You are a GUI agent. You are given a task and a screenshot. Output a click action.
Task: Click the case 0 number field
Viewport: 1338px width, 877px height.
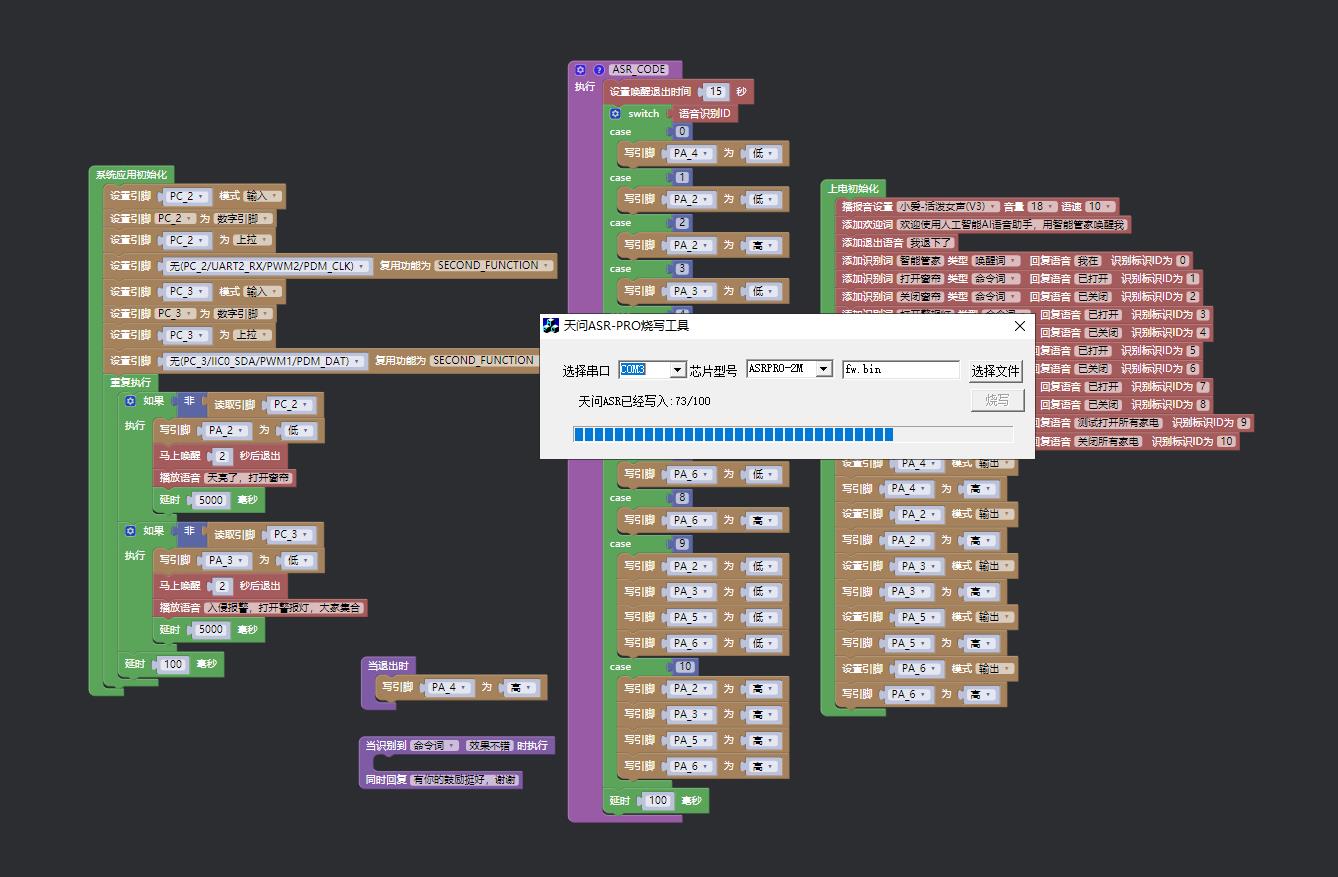point(683,132)
